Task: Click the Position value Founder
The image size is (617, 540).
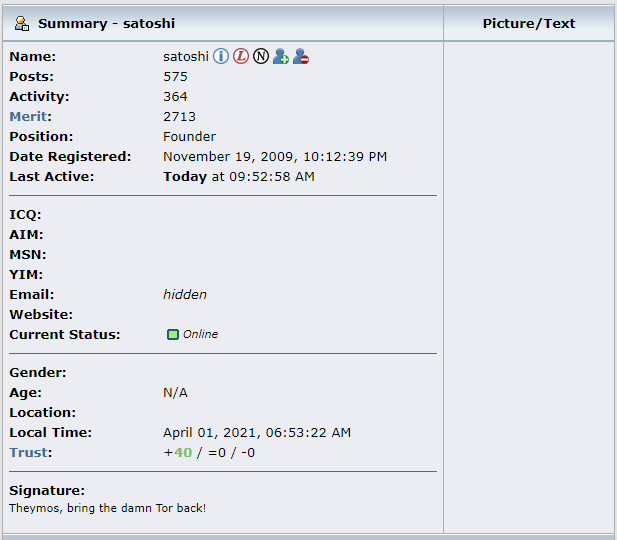Action: point(190,137)
